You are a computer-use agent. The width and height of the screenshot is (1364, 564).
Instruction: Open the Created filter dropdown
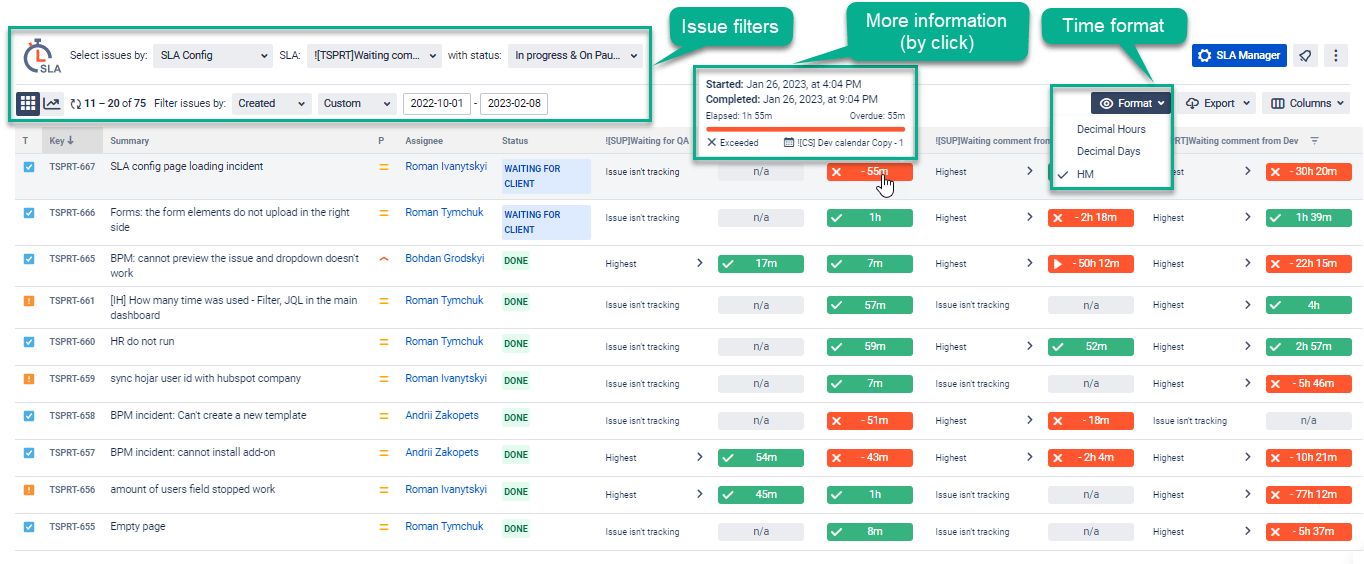pyautogui.click(x=271, y=103)
